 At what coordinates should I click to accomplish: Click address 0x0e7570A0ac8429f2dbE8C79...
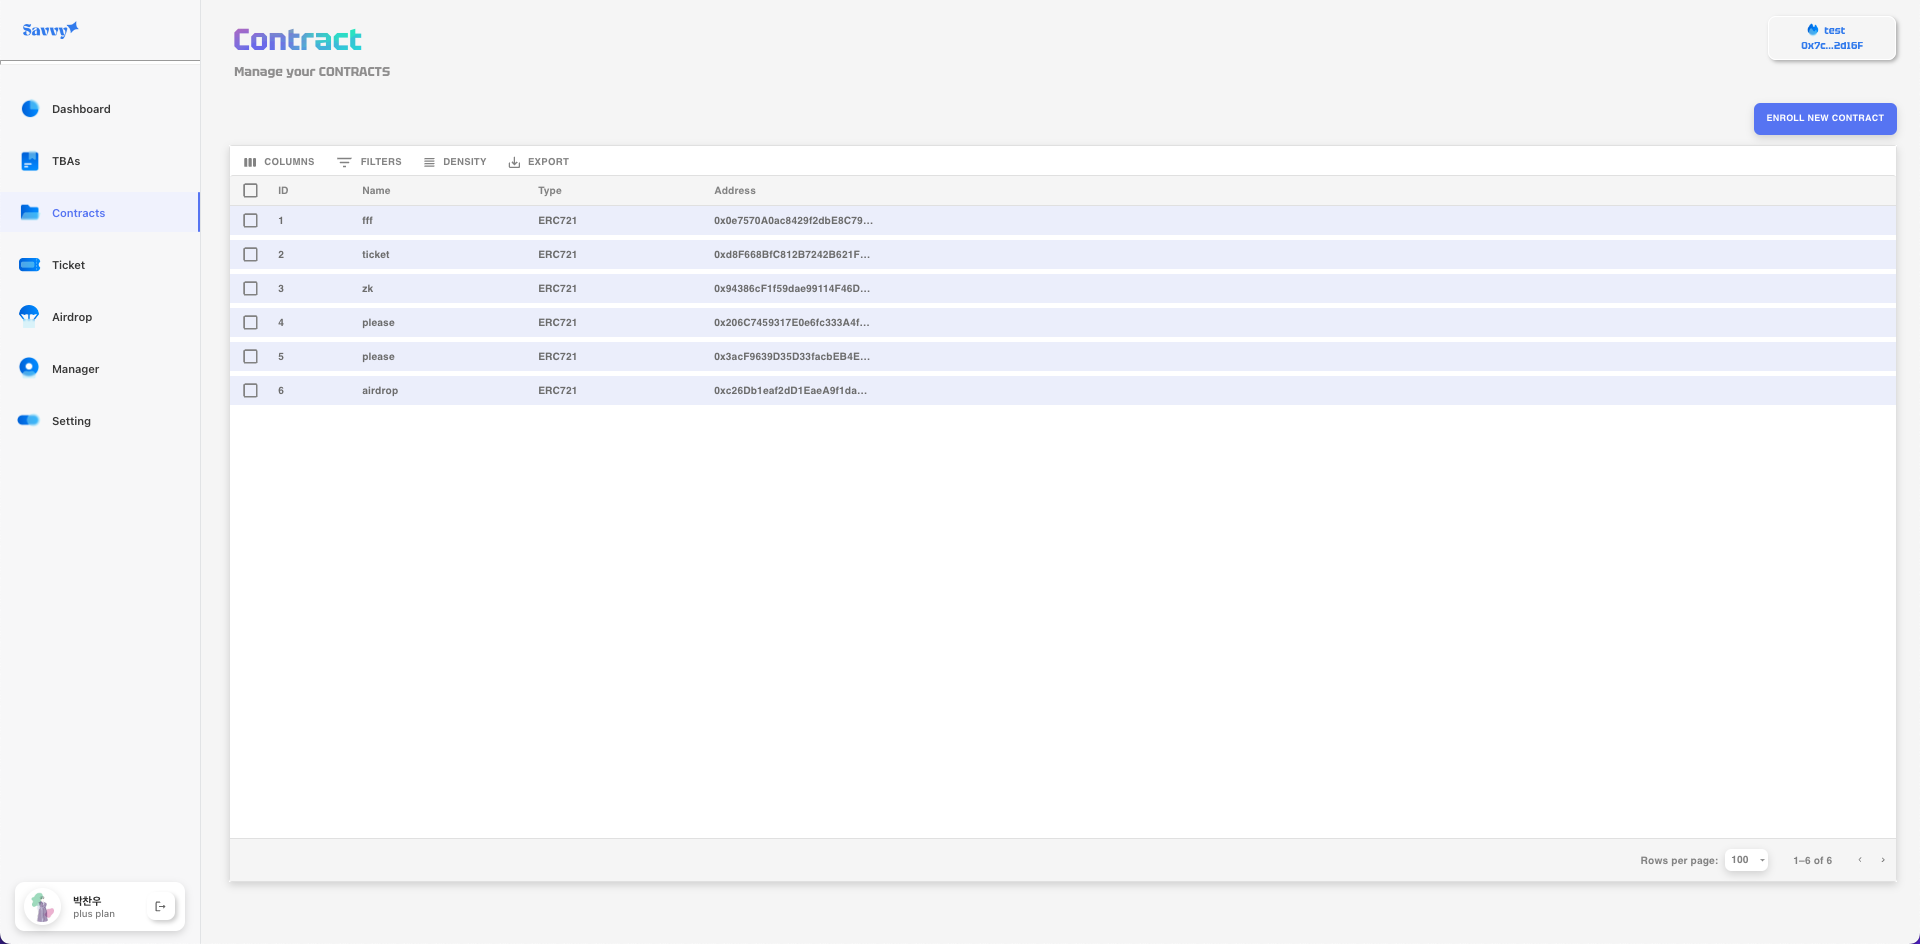(x=793, y=220)
